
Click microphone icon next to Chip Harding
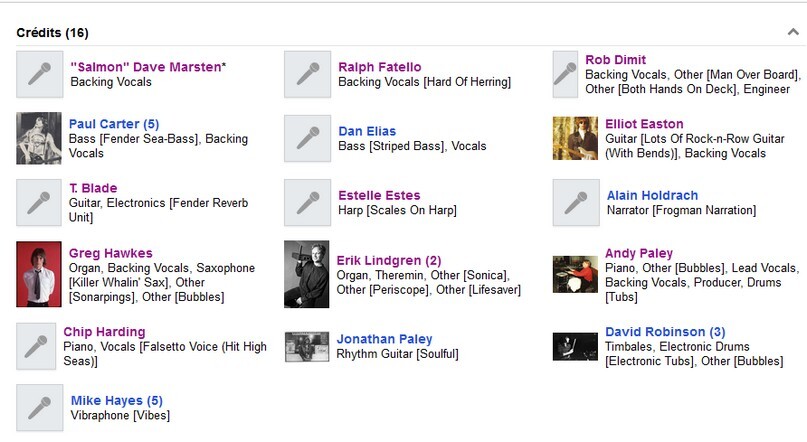[x=40, y=346]
